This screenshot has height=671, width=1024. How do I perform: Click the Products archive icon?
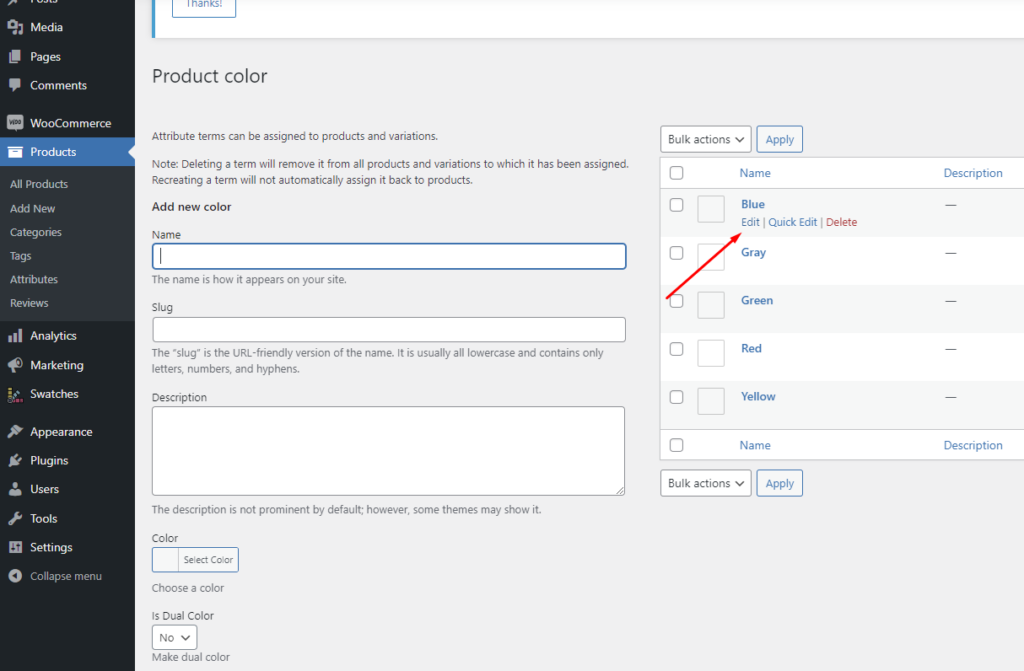coord(15,152)
